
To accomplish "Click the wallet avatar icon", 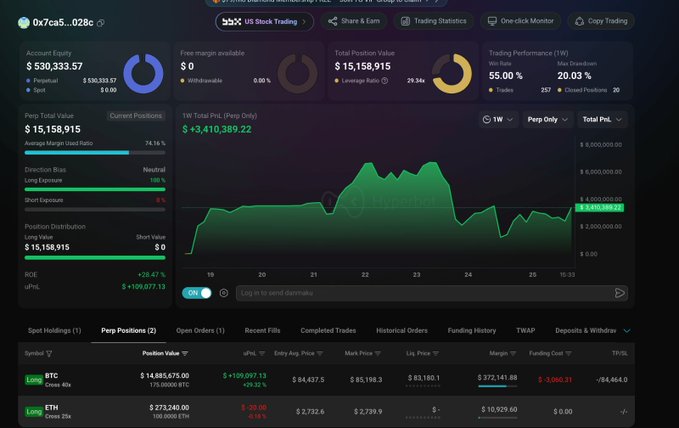I will 24,23.
